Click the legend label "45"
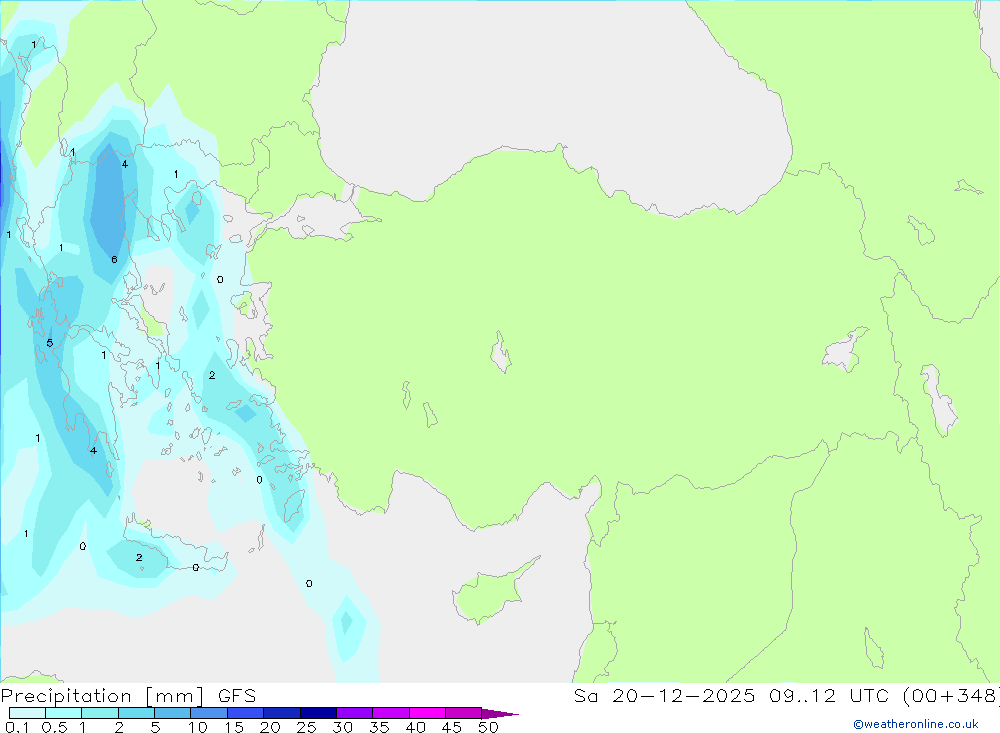The image size is (1000, 733). 452,727
